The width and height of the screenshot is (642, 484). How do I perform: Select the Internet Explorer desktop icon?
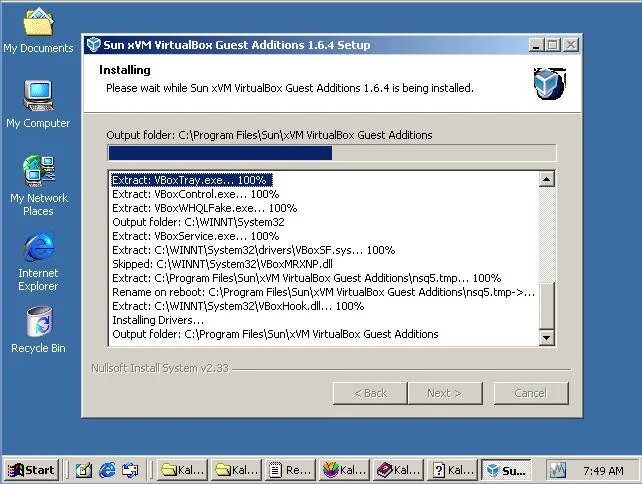coord(38,261)
